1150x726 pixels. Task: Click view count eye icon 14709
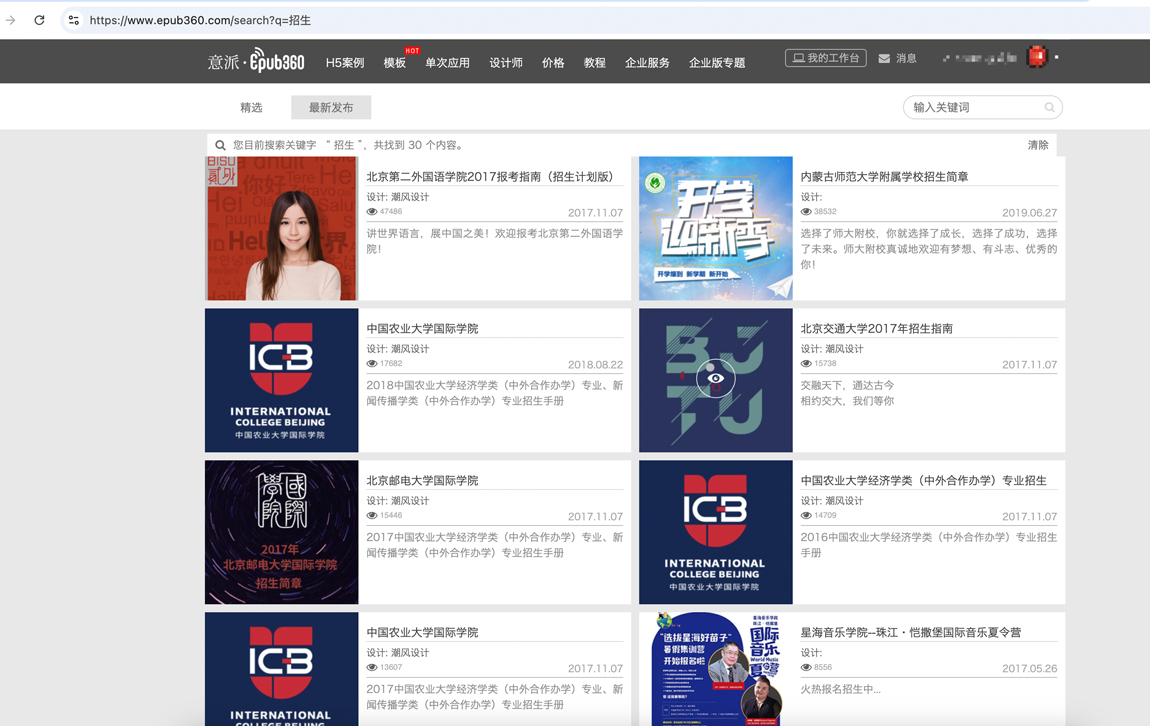click(806, 516)
